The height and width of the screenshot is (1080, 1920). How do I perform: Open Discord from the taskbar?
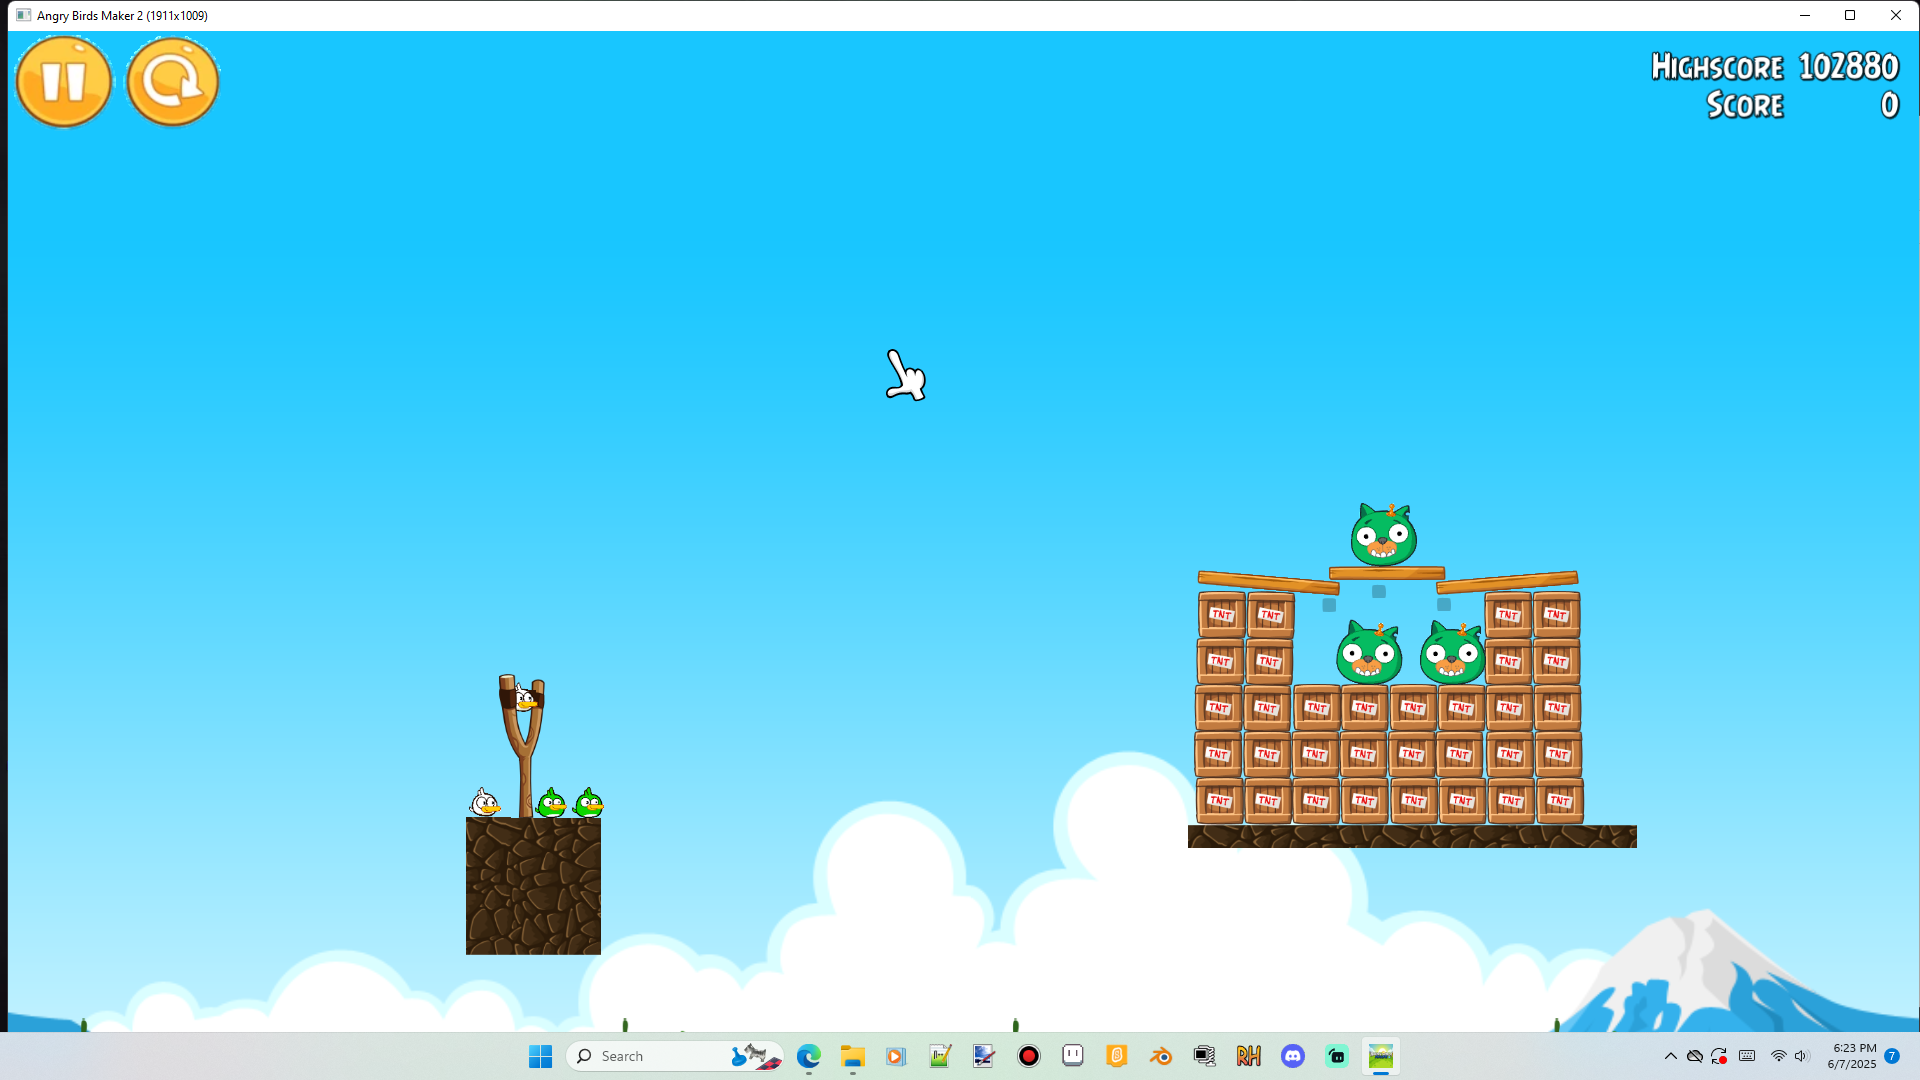[x=1293, y=1056]
